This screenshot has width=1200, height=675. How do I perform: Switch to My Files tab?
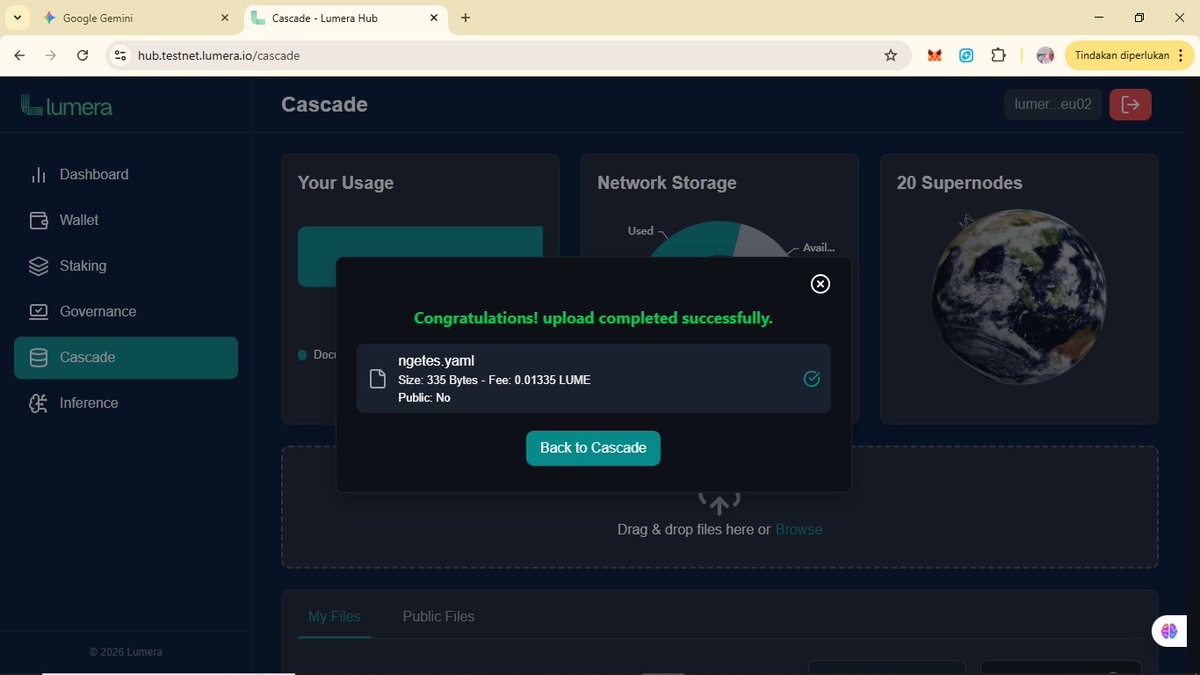click(x=334, y=617)
